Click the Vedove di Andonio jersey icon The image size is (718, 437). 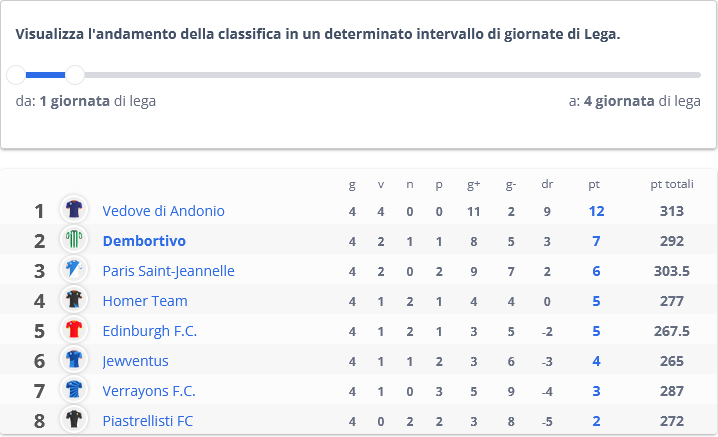coord(74,209)
